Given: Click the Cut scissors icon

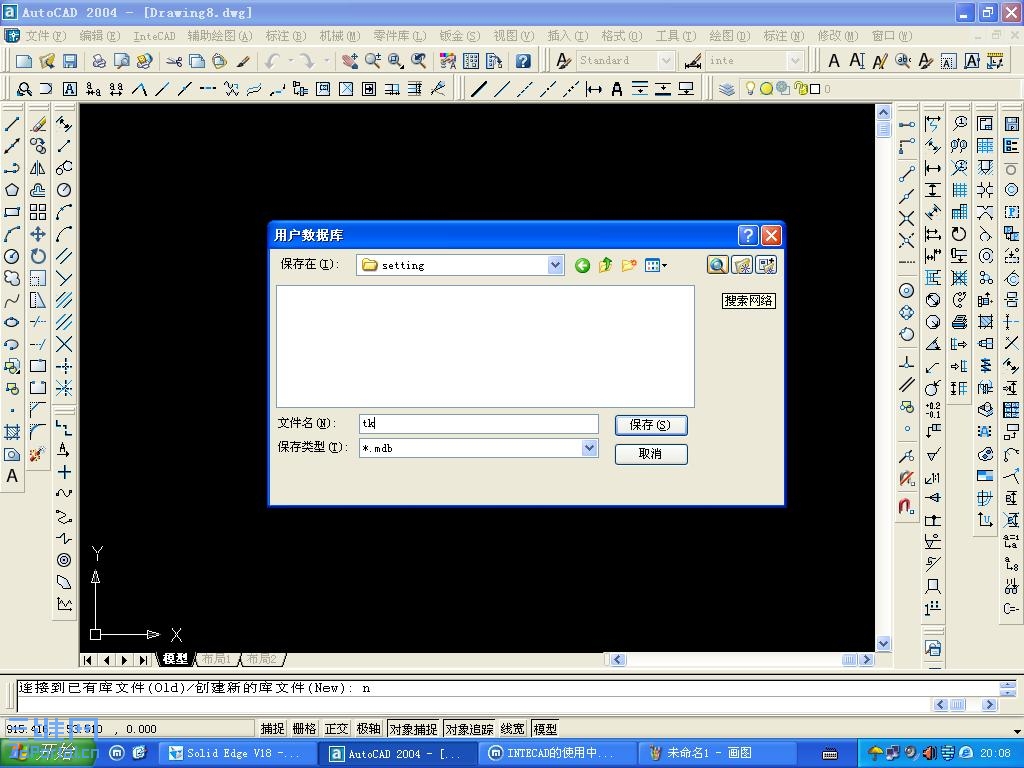Looking at the screenshot, I should pos(174,61).
